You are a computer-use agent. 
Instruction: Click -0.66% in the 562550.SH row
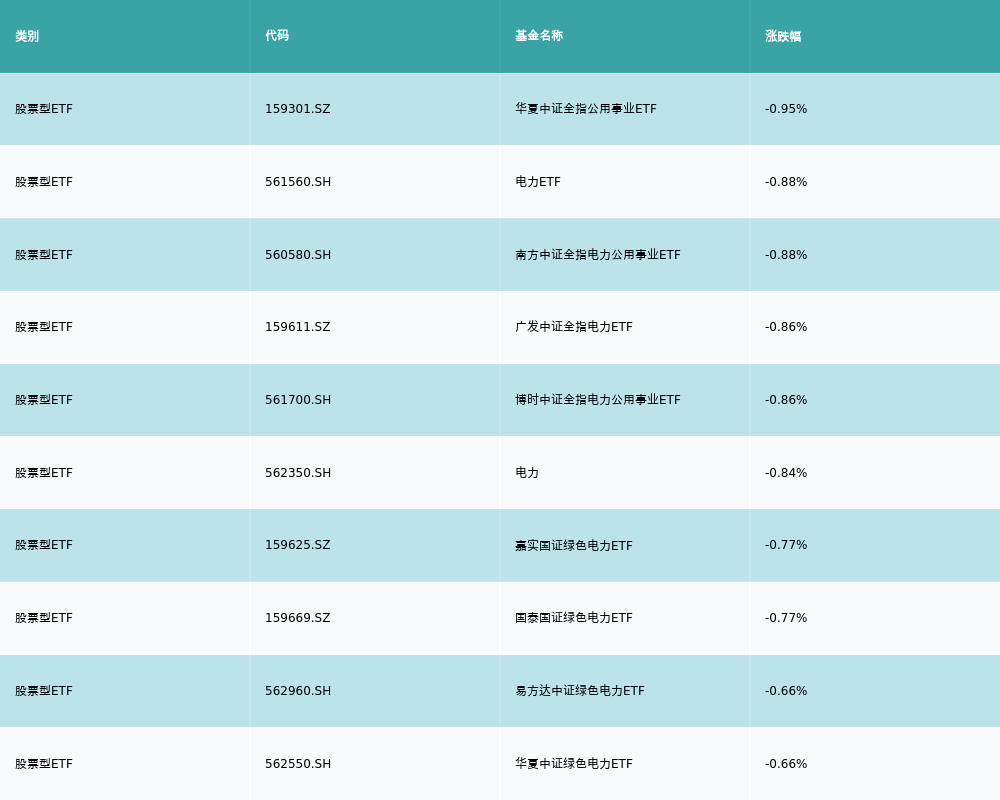[786, 764]
